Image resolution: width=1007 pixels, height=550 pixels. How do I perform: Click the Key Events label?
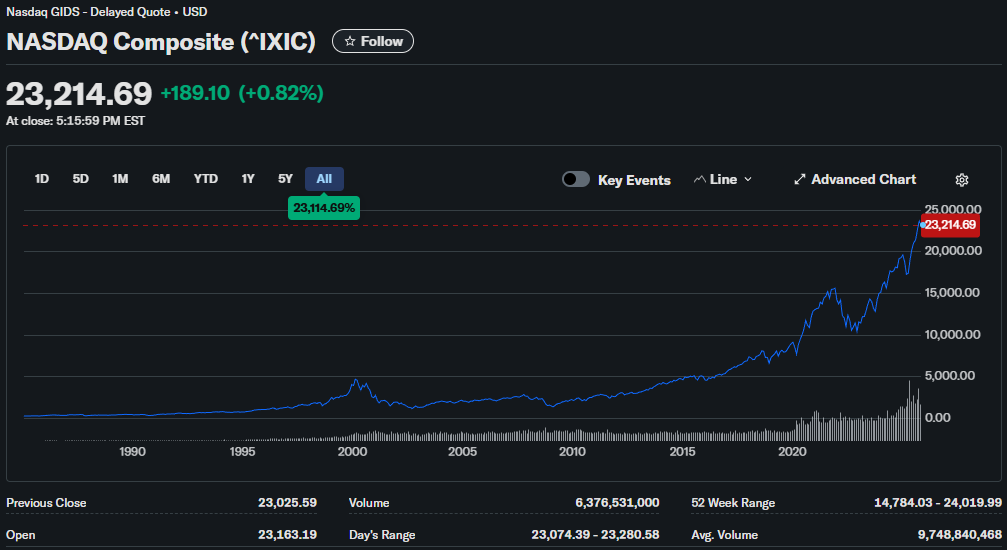[634, 181]
